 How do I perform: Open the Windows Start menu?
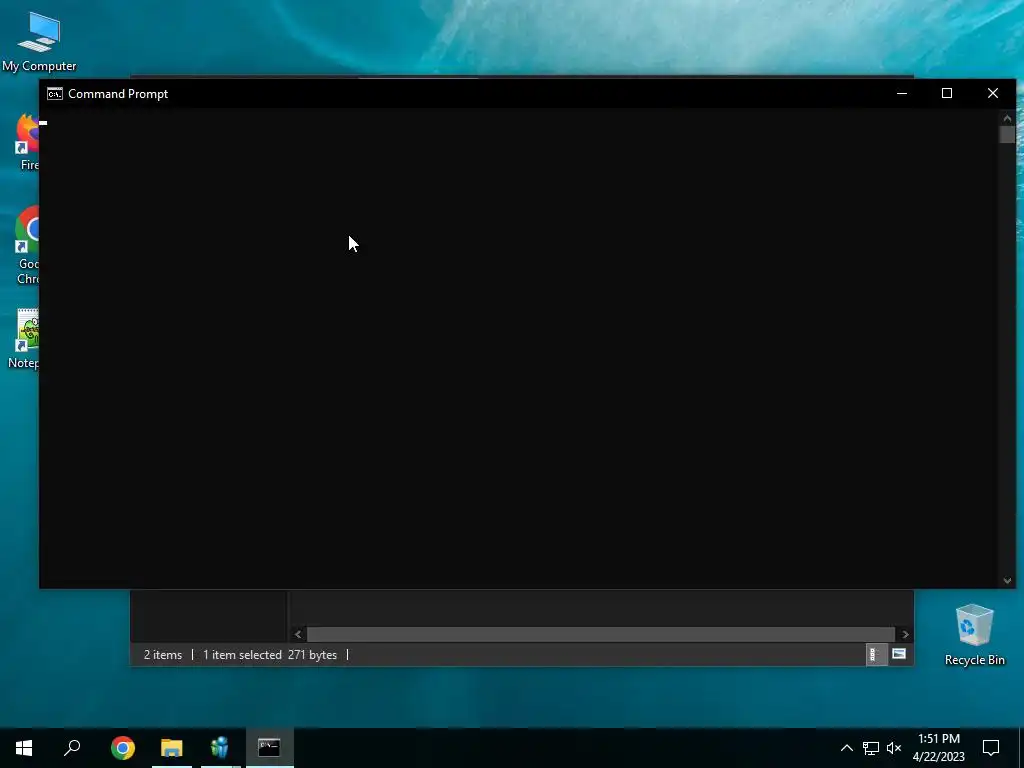[24, 748]
